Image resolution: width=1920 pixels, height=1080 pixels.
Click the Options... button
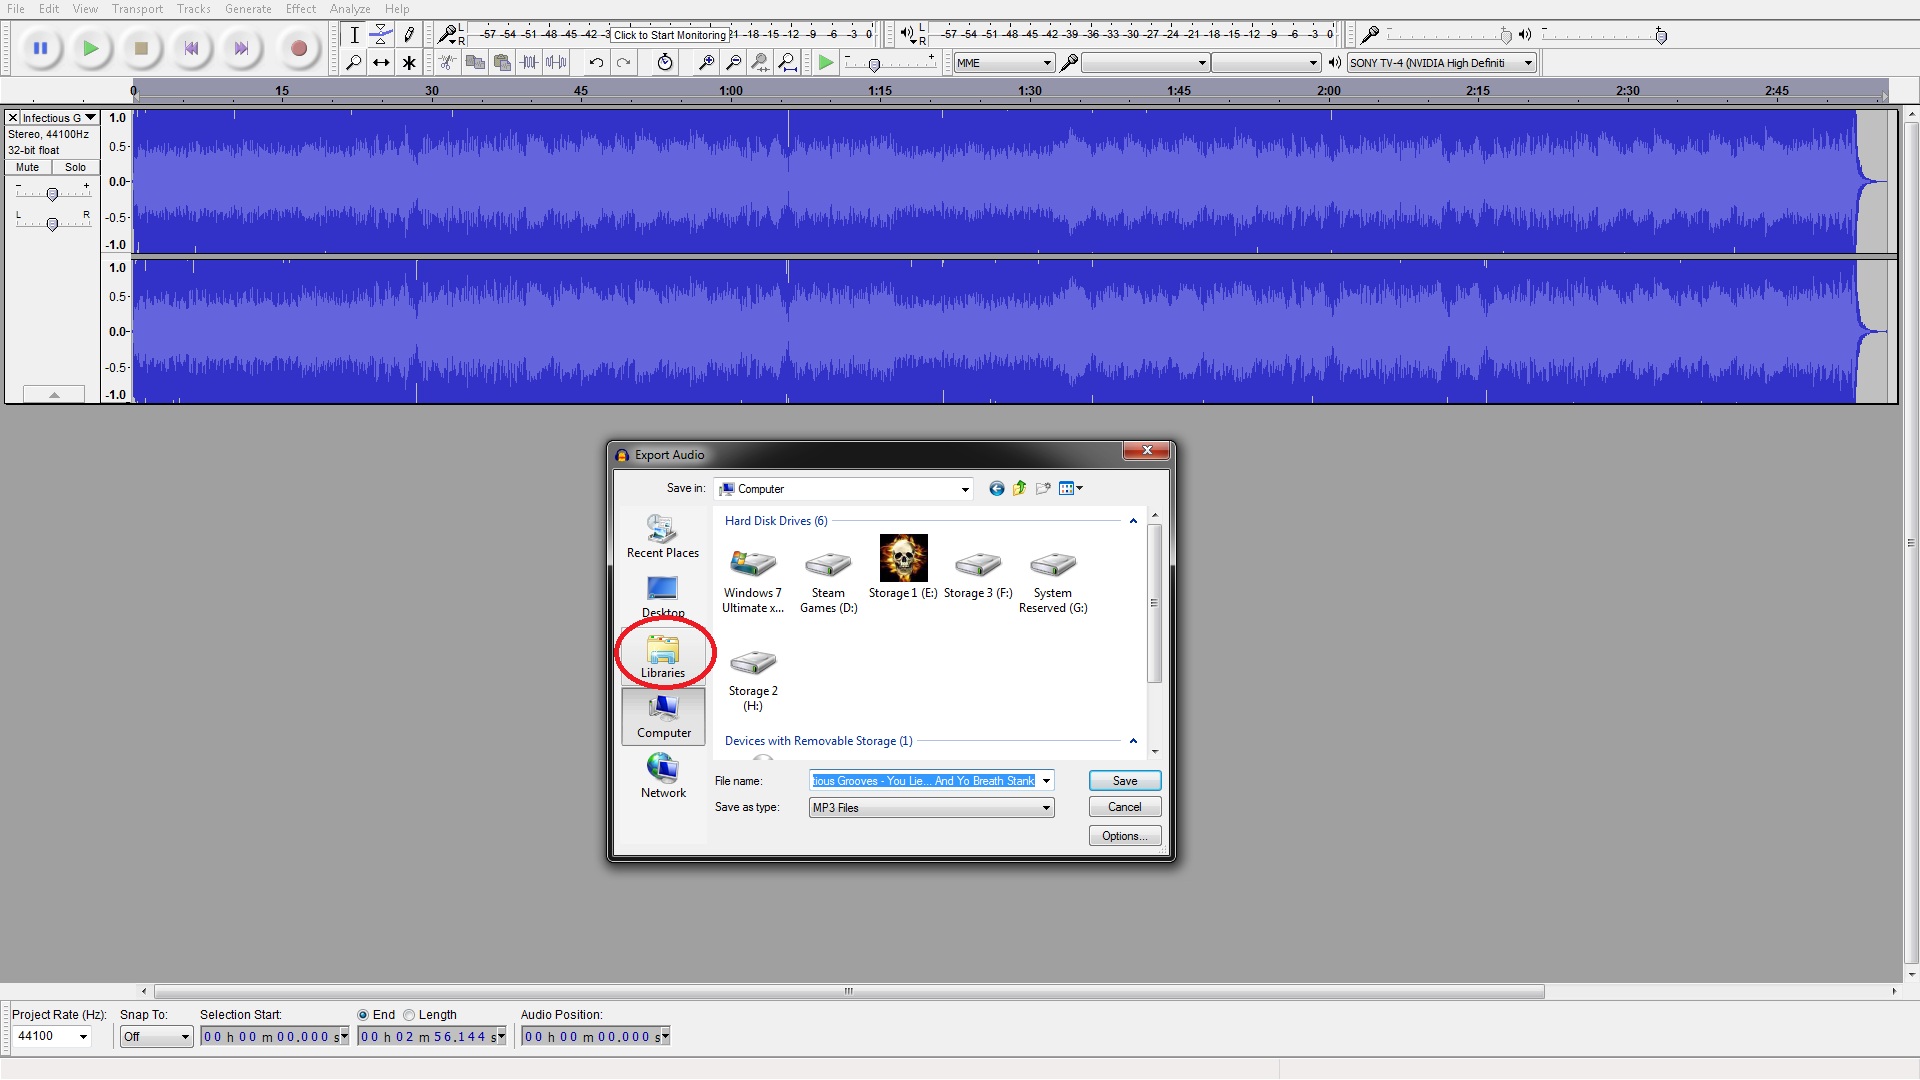(1124, 836)
